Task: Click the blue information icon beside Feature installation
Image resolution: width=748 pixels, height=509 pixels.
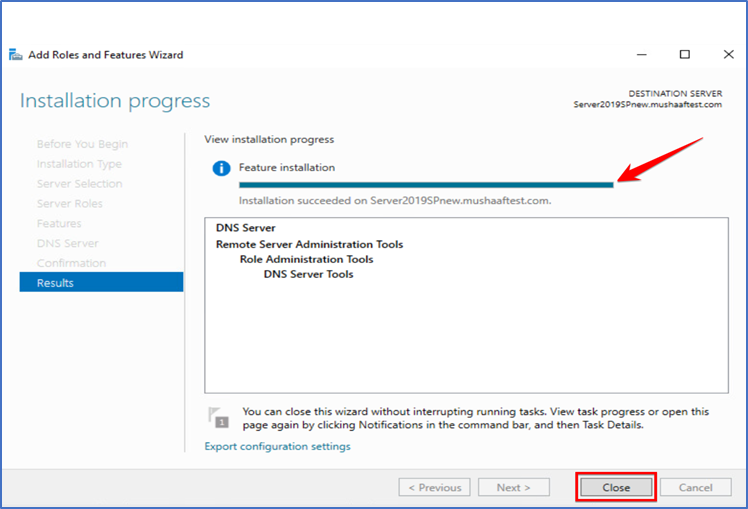Action: click(x=221, y=168)
